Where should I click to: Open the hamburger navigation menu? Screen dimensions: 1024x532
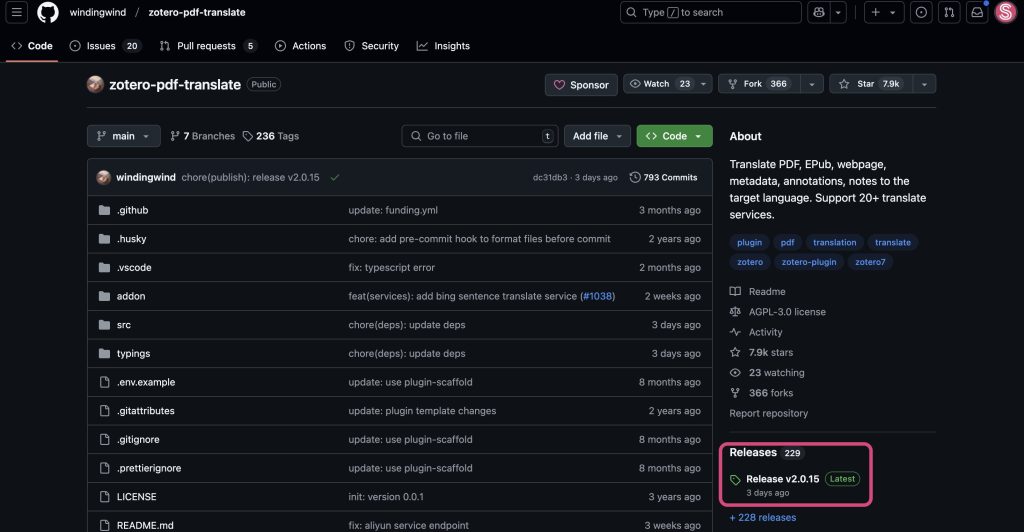[x=17, y=13]
